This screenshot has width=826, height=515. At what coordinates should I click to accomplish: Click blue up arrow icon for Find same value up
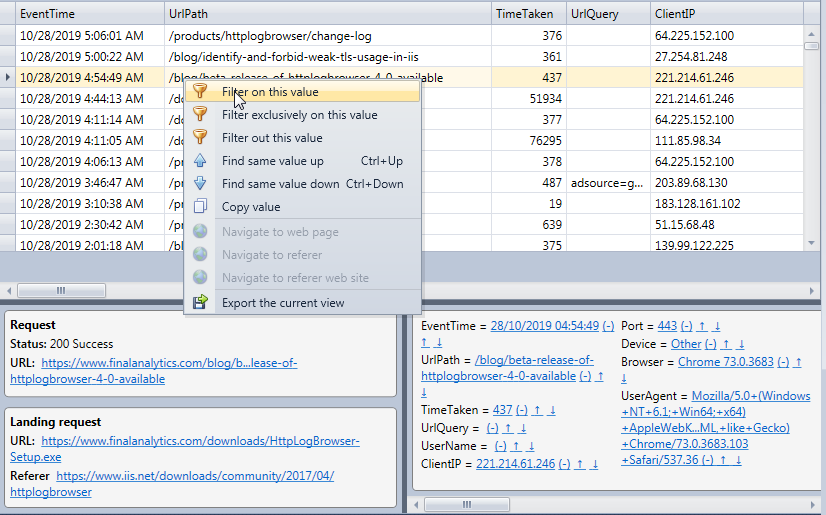pyautogui.click(x=200, y=161)
